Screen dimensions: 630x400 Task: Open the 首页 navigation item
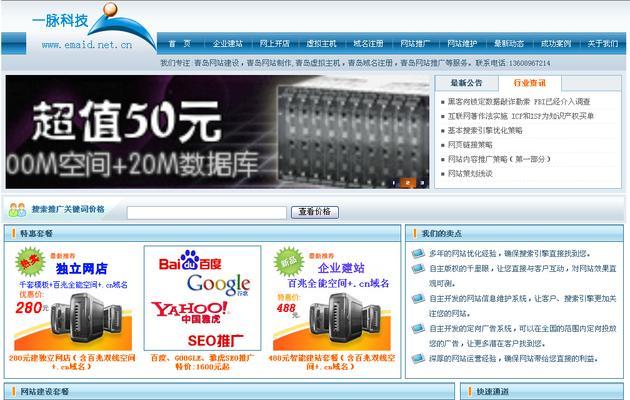tap(180, 43)
